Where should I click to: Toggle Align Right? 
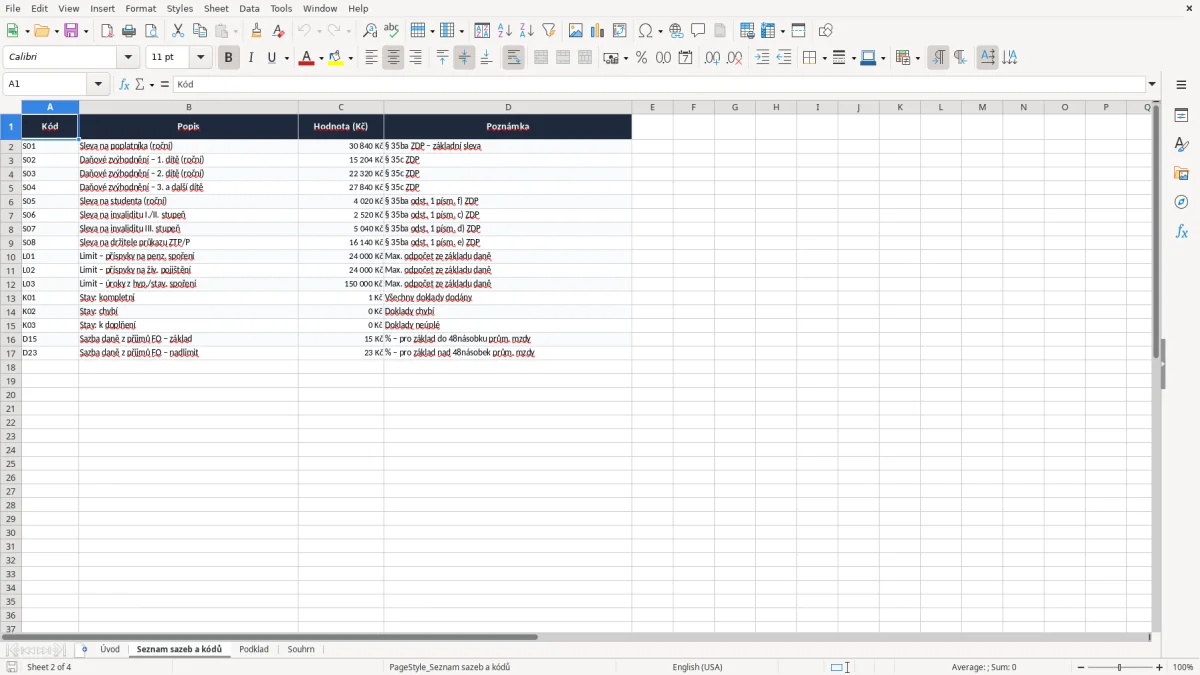[x=416, y=58]
